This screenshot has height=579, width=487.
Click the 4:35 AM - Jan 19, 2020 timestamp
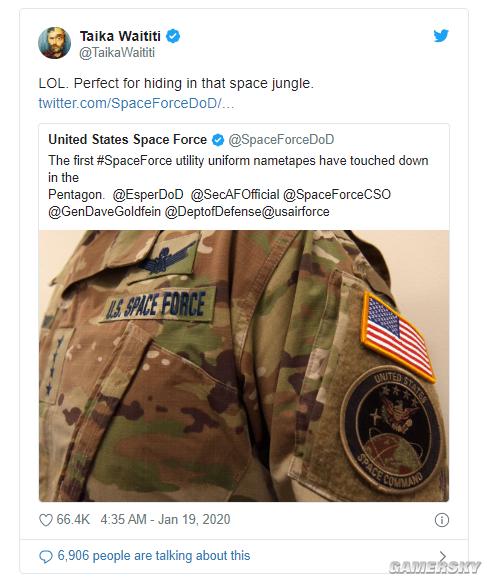(165, 520)
